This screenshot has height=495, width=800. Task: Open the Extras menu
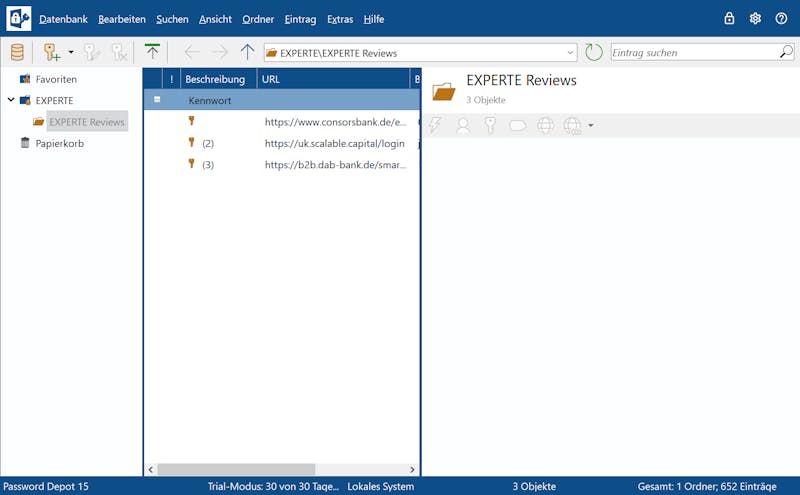(x=340, y=19)
